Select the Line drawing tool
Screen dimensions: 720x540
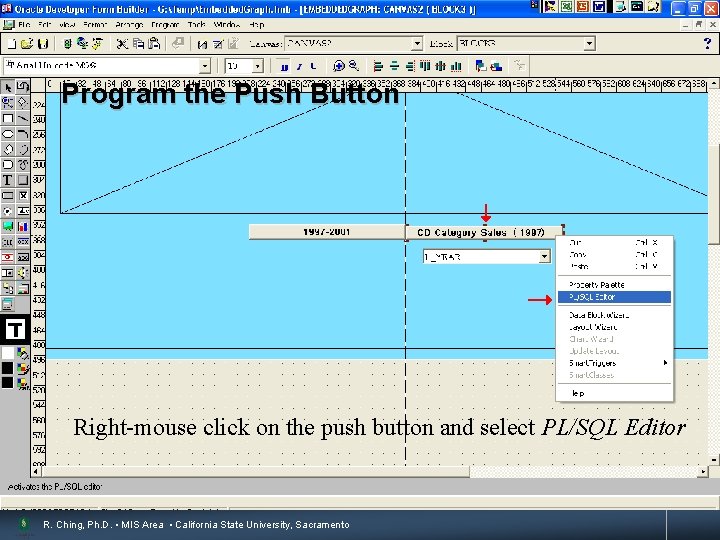coord(22,118)
